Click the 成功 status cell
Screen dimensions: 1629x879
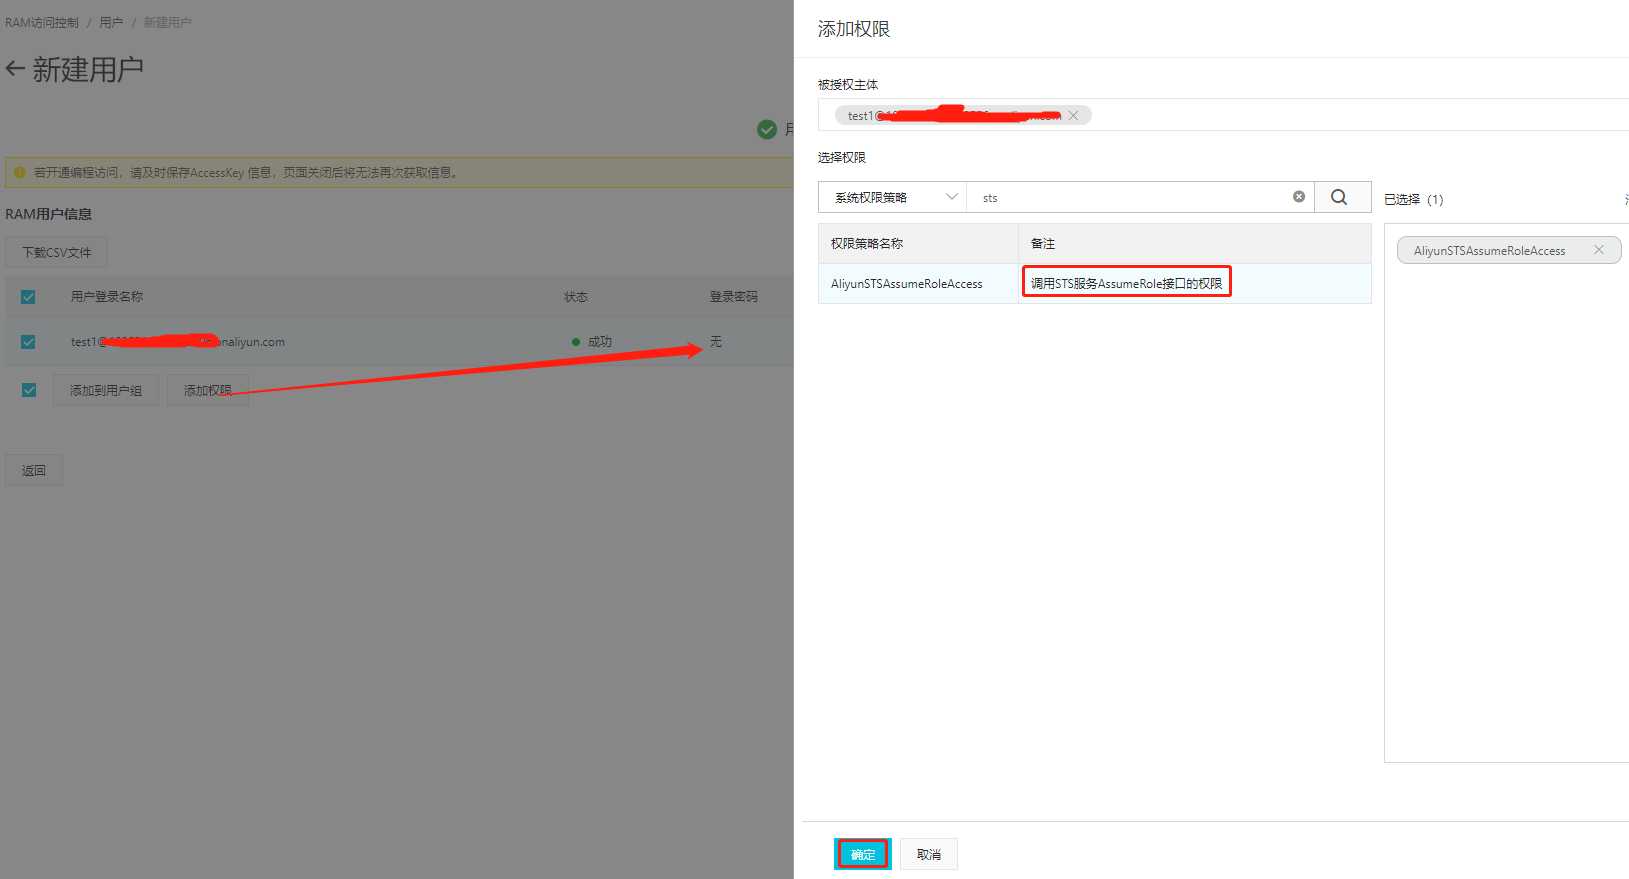pos(592,342)
